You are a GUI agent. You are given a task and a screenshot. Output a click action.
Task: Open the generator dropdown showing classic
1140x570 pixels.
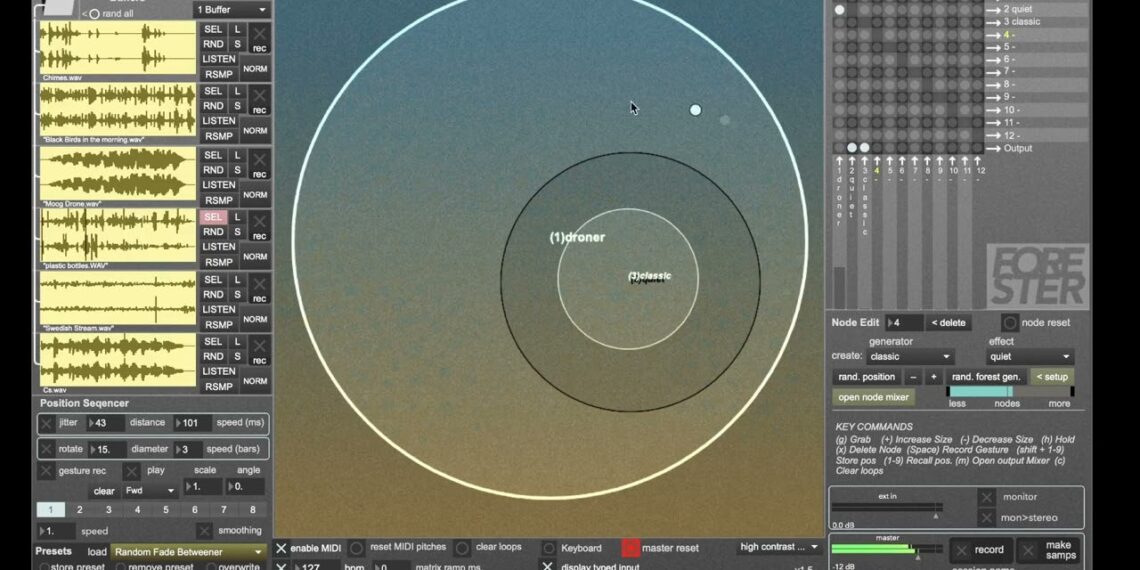click(909, 357)
